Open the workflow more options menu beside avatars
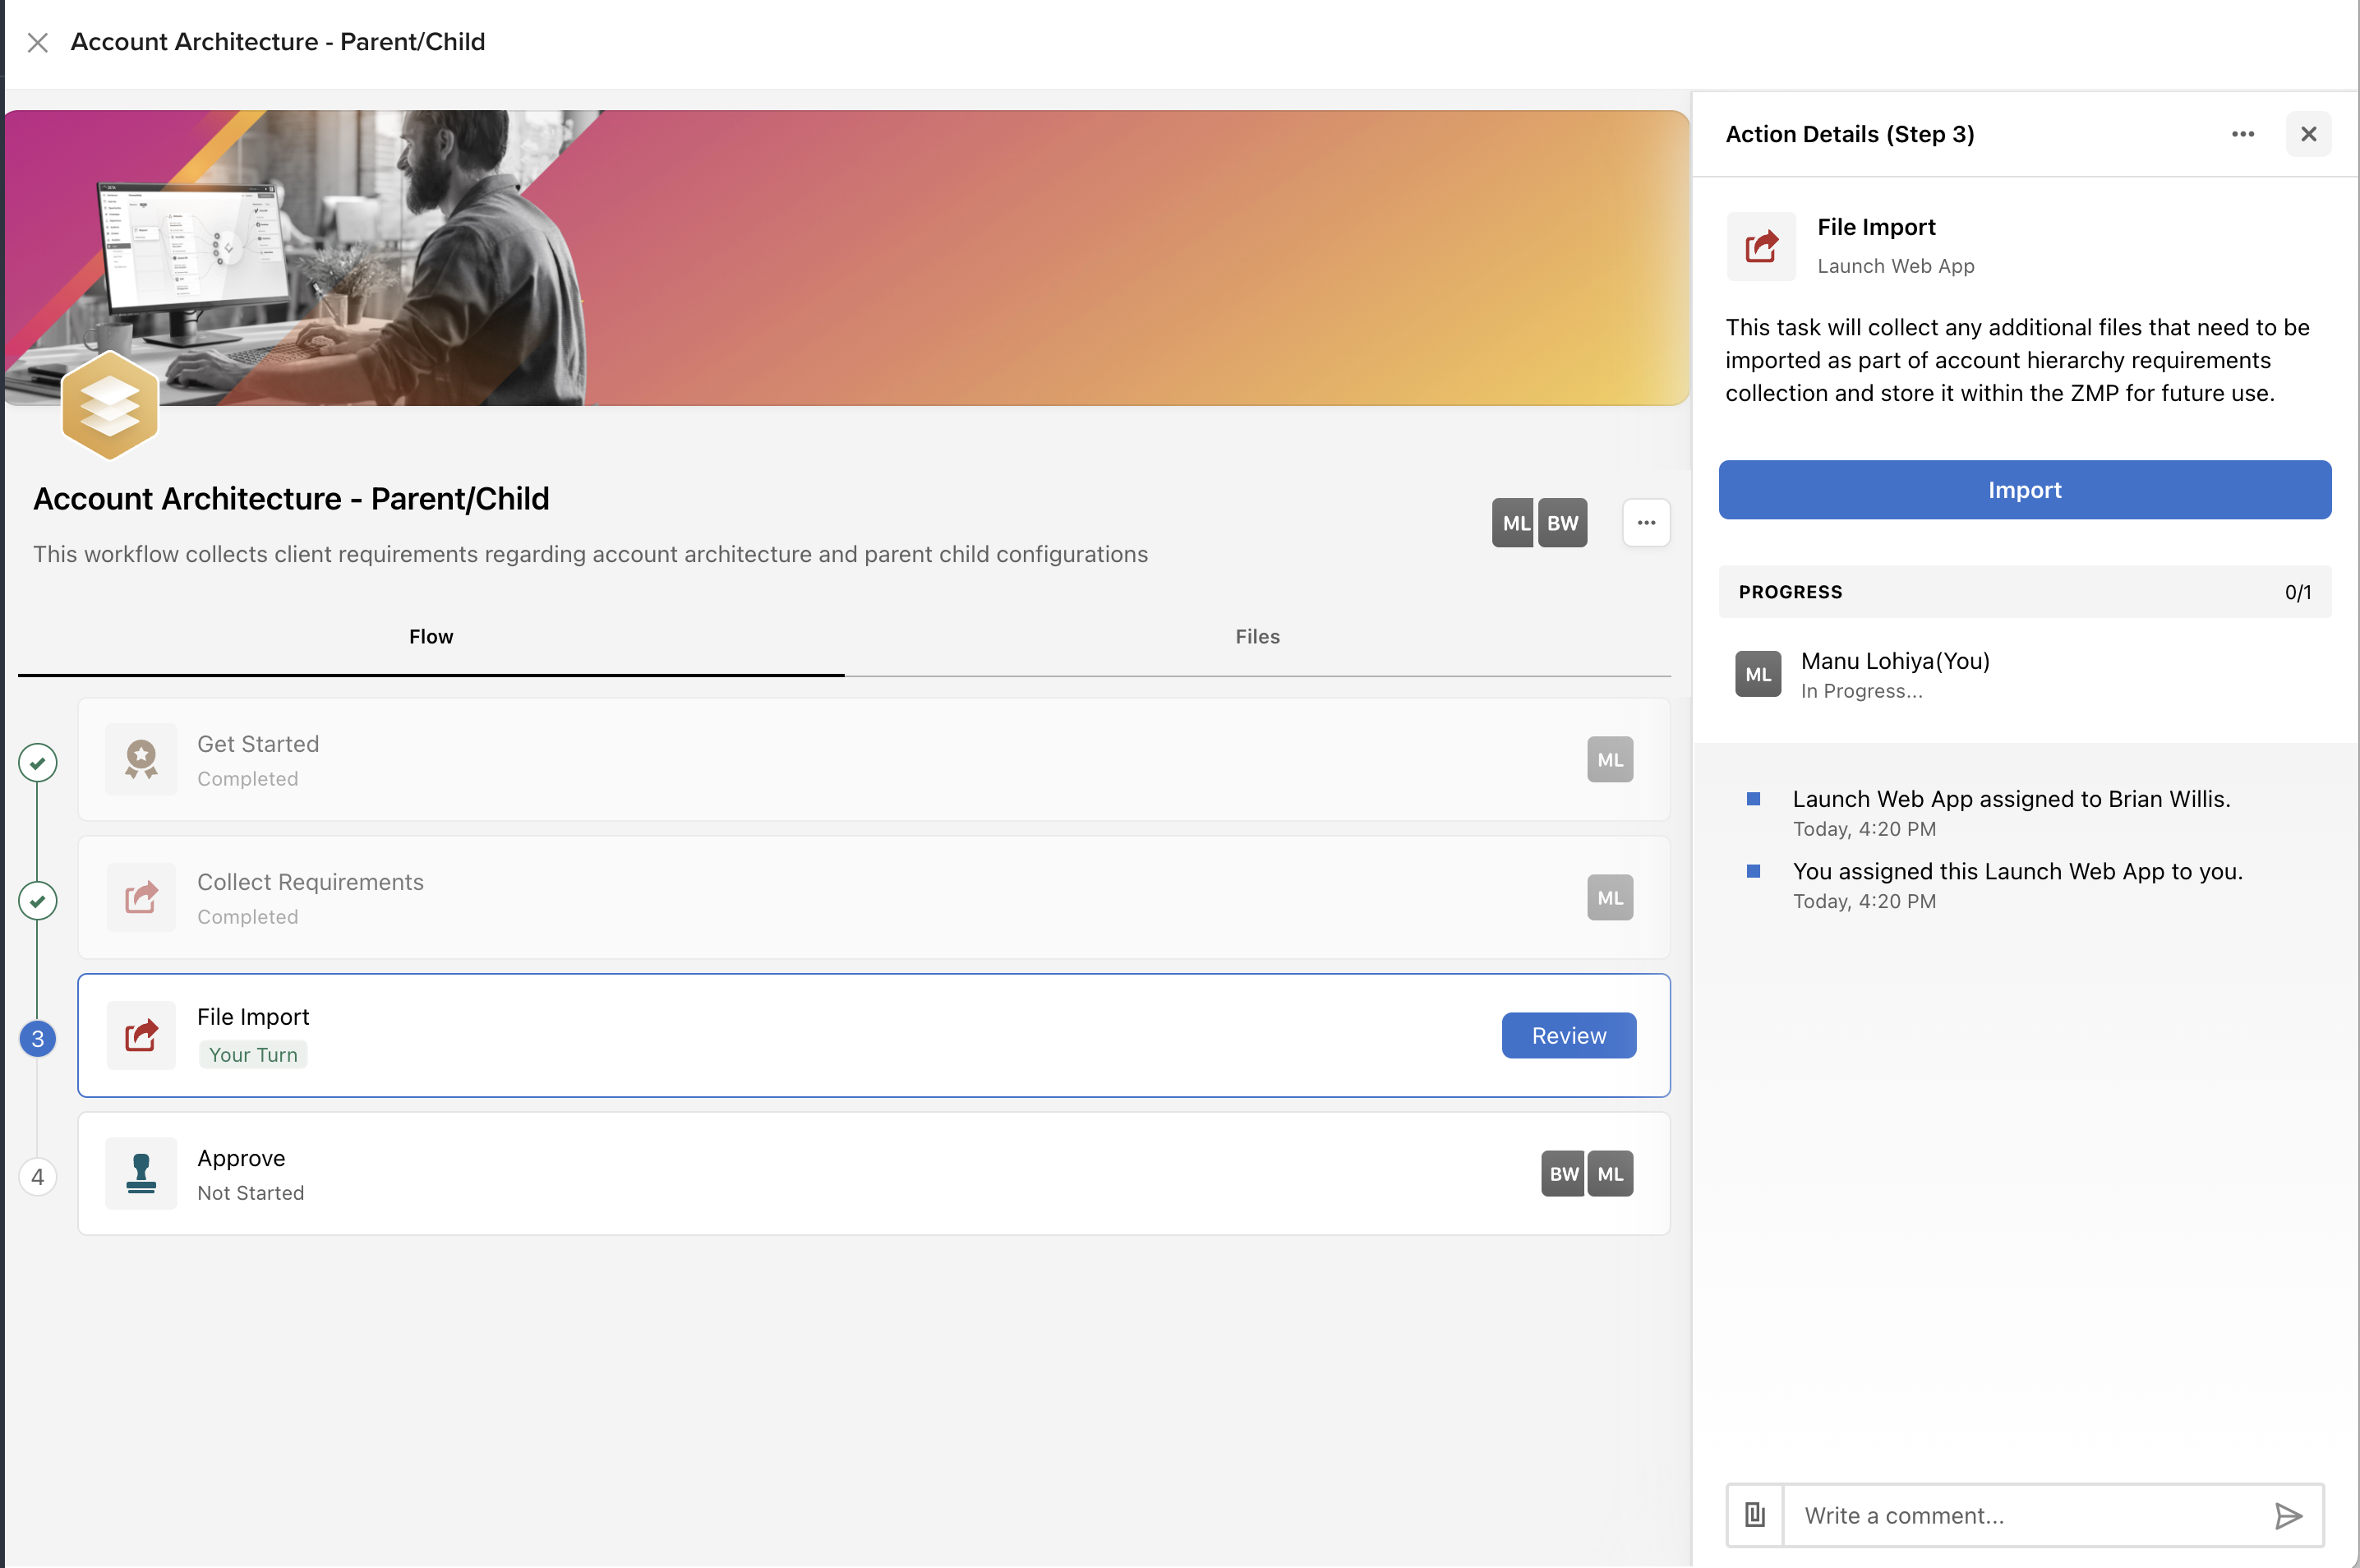 tap(1646, 523)
